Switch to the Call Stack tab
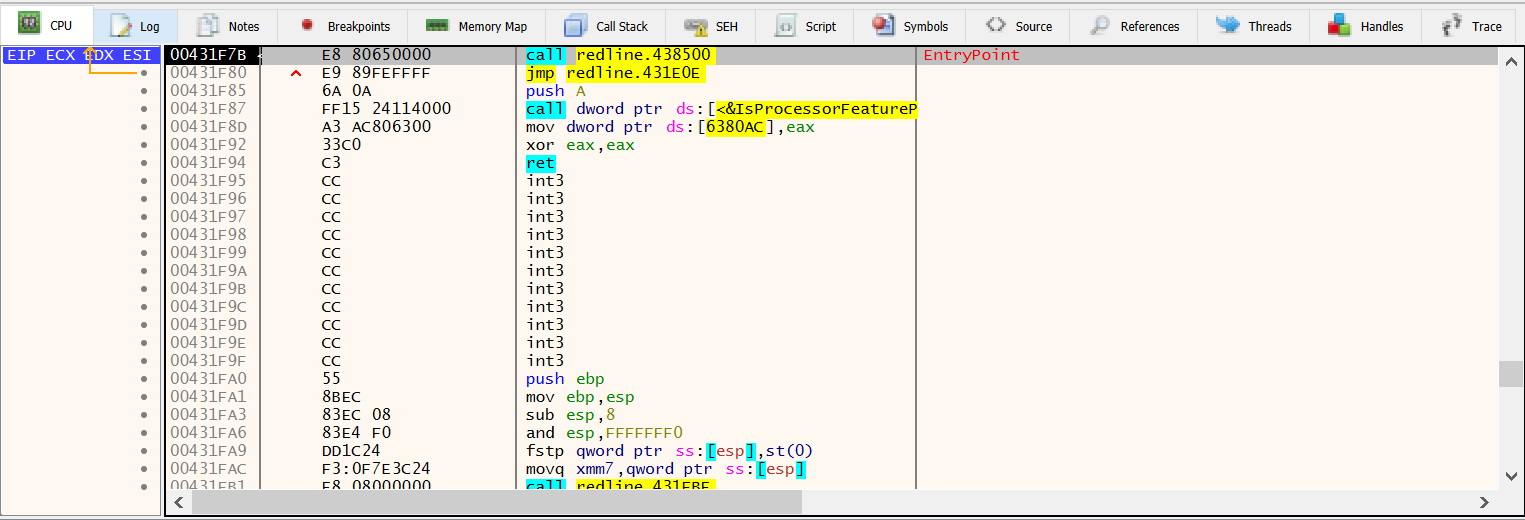 607,26
